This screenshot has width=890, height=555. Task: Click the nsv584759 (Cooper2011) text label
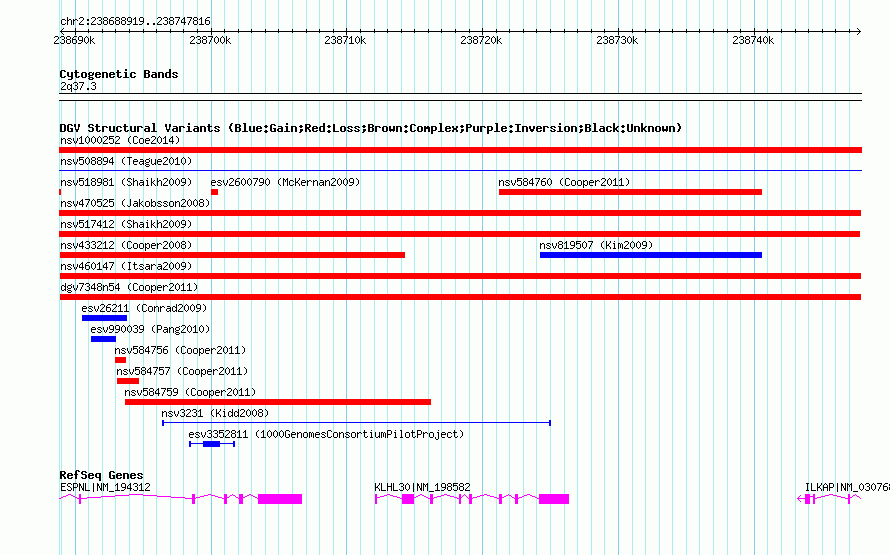pos(190,392)
